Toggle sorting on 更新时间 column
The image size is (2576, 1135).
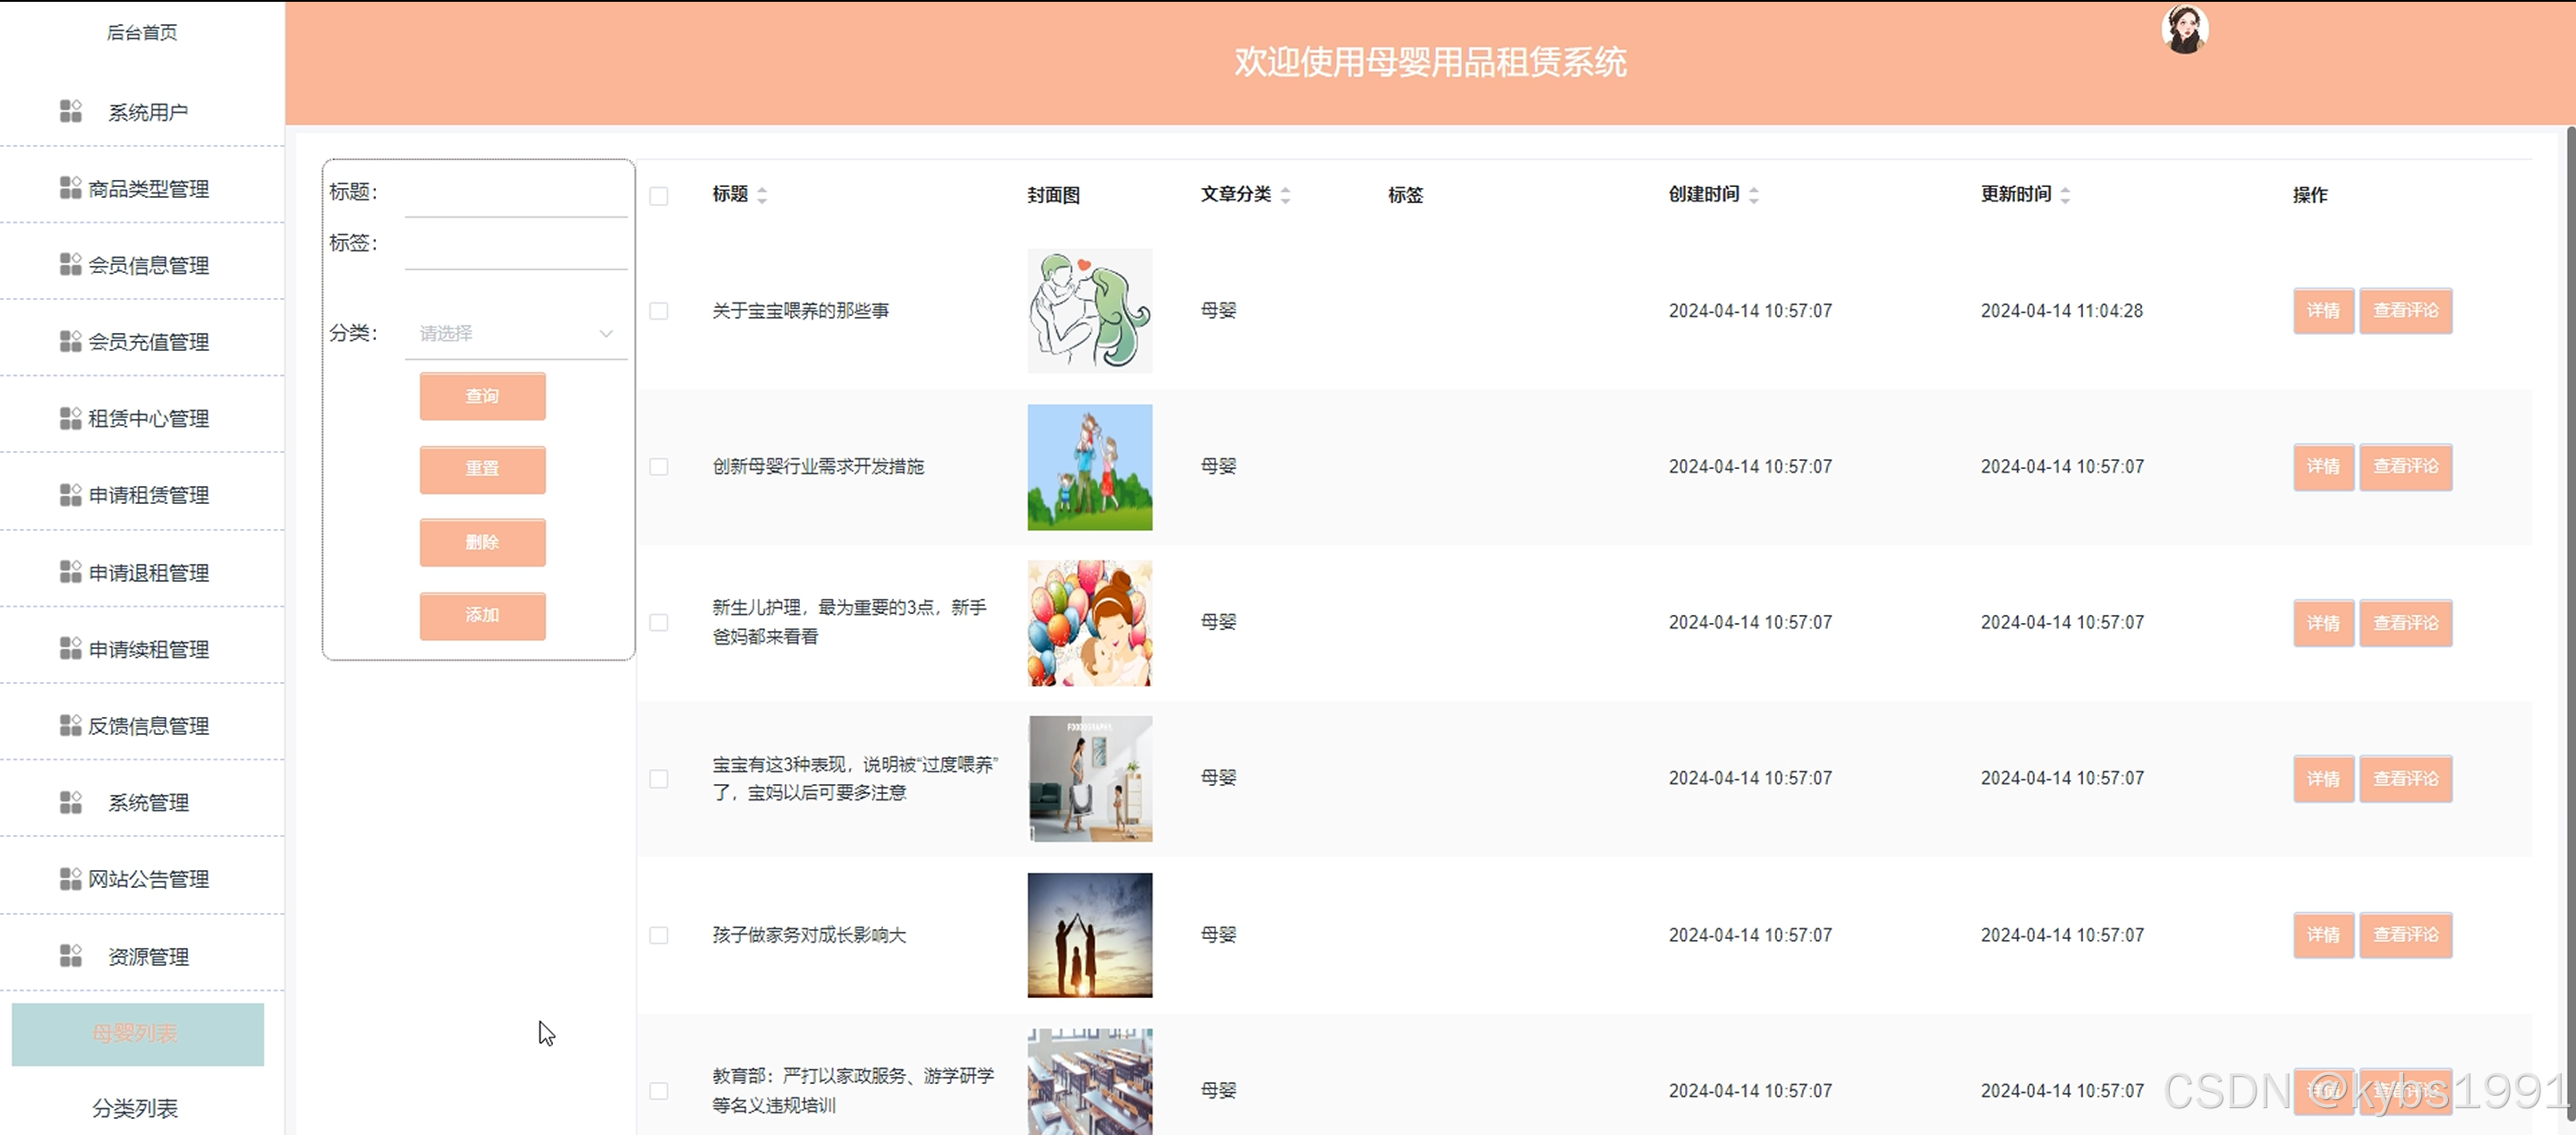(x=2066, y=195)
